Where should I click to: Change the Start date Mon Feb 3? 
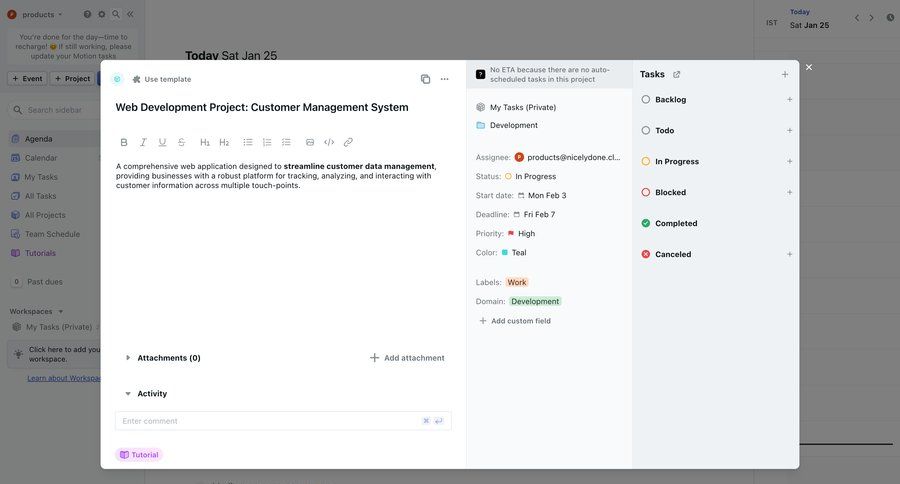[x=542, y=195]
